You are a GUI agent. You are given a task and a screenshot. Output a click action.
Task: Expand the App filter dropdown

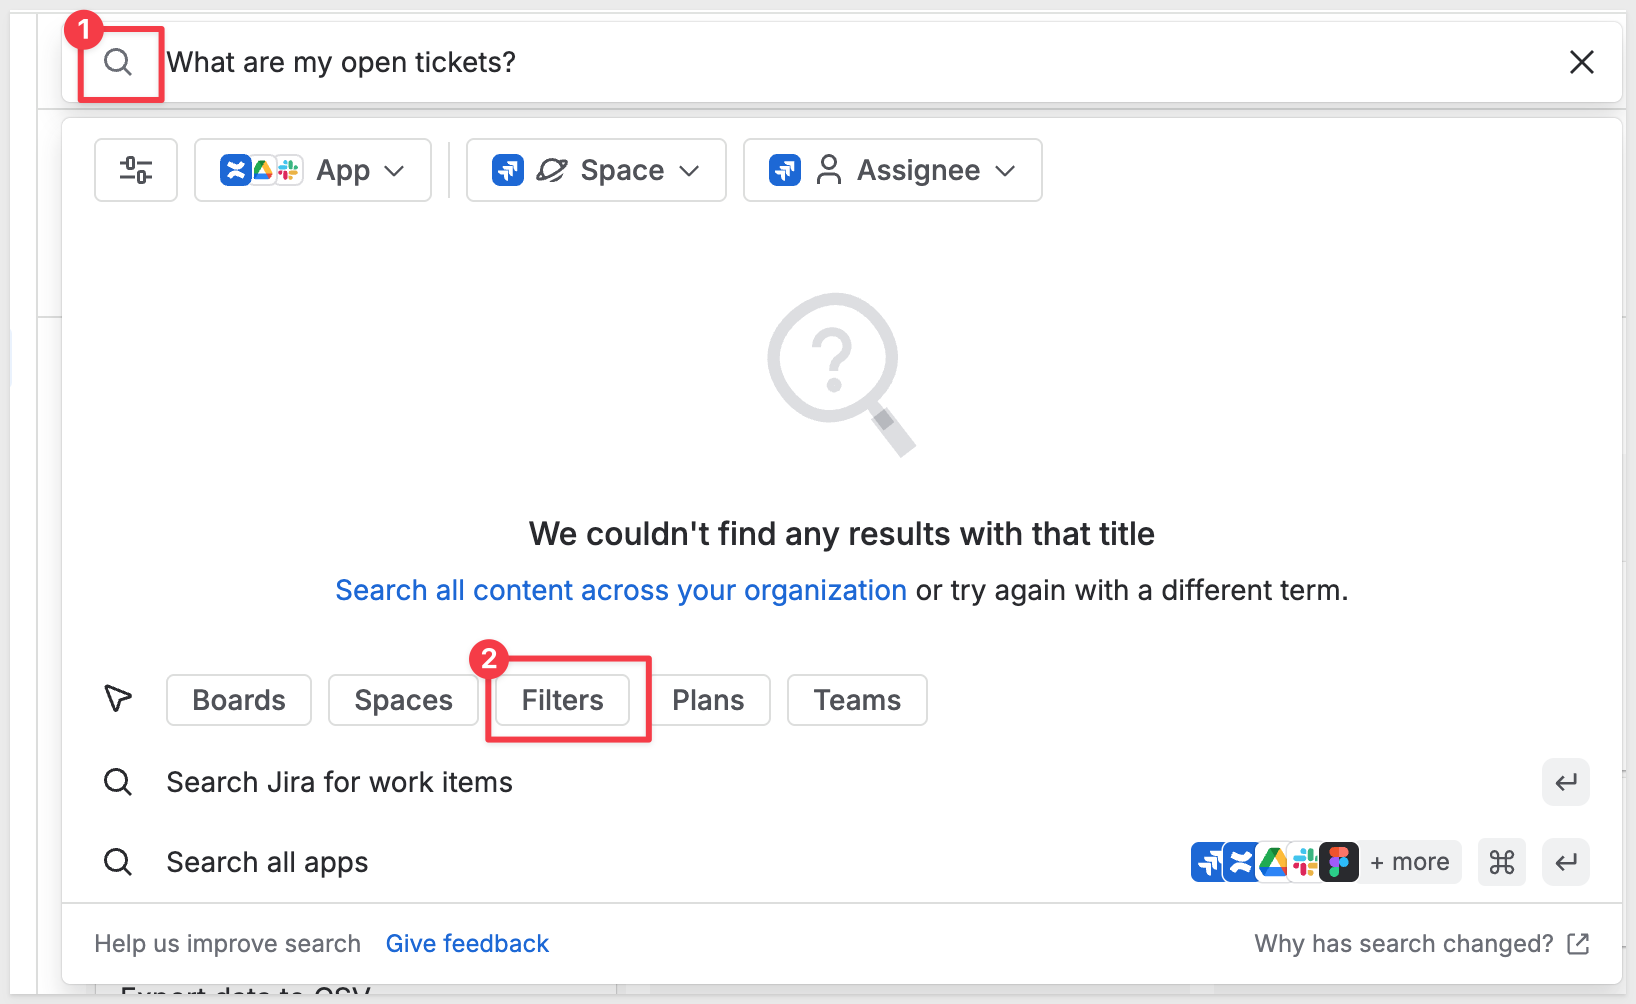[313, 170]
